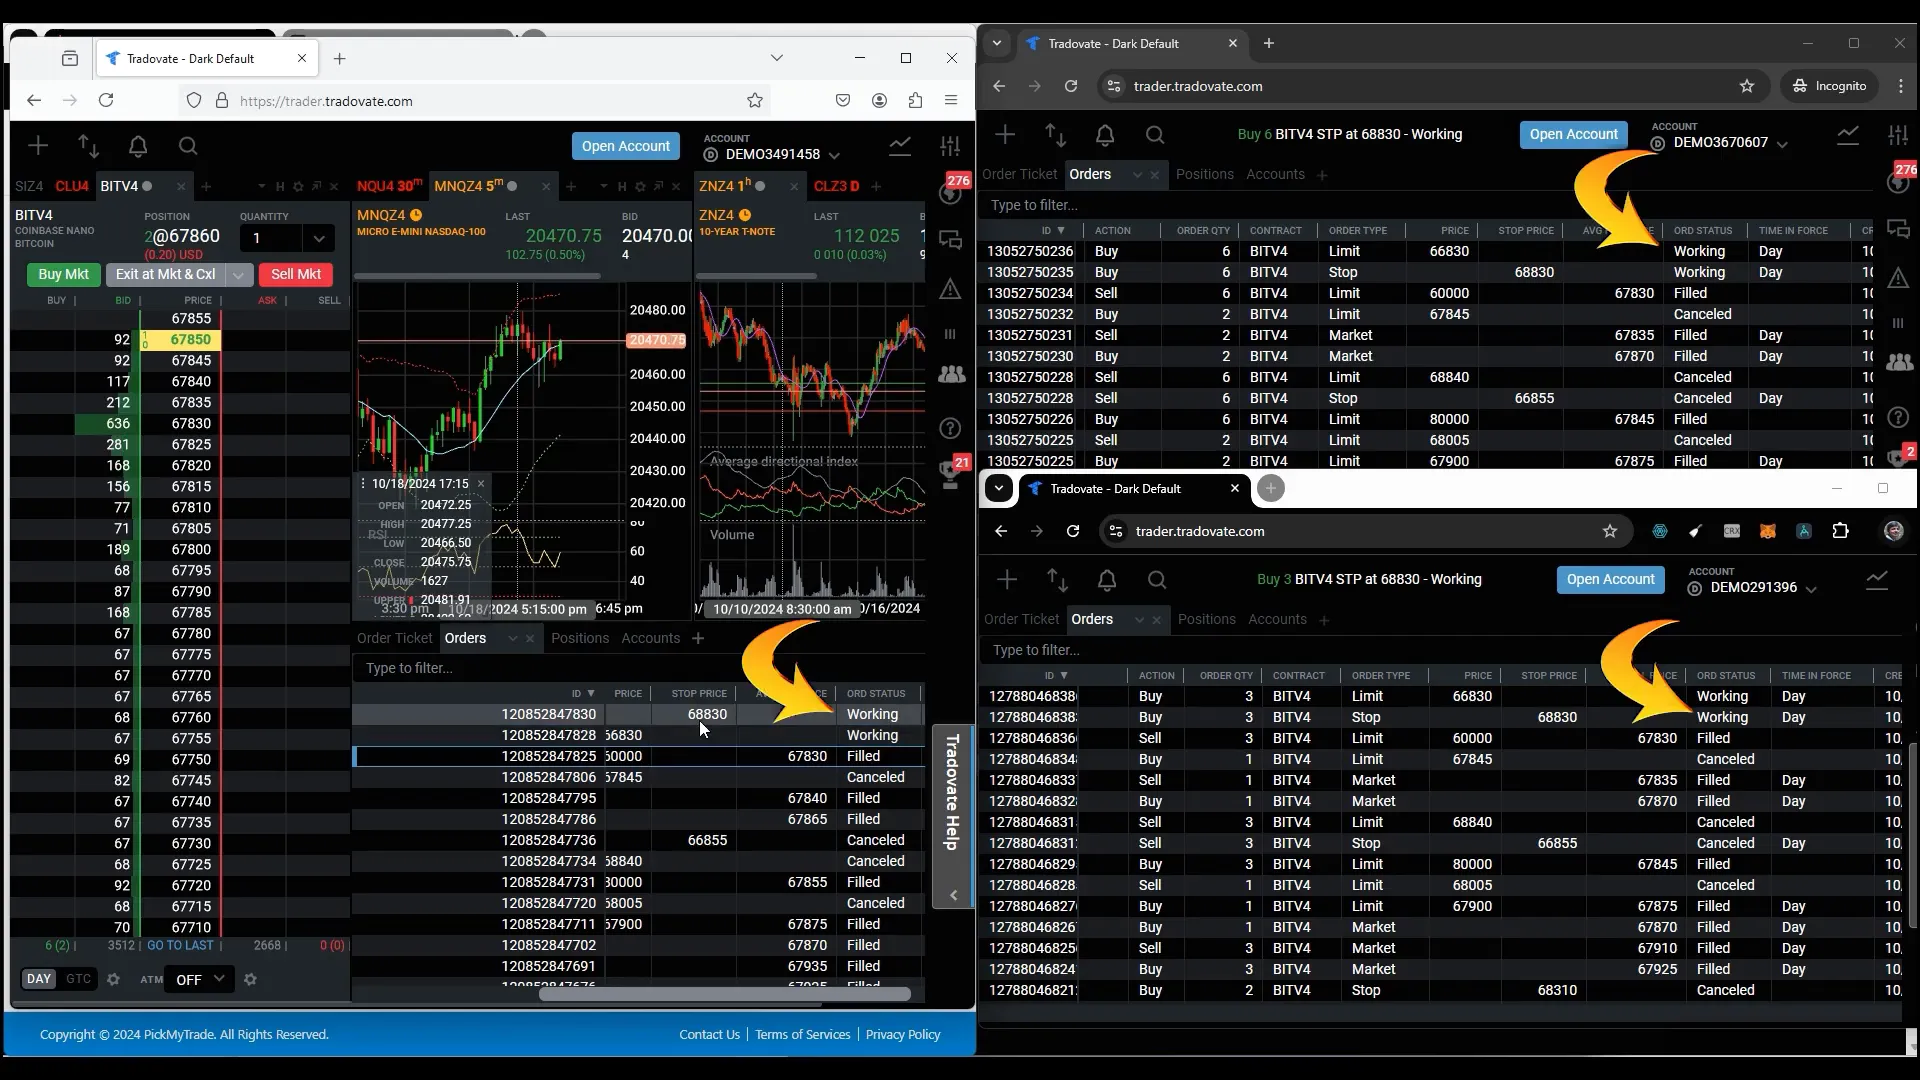Close the 10/18/2024 17:15 data box
Screen dimensions: 1920x1080
tap(480, 483)
